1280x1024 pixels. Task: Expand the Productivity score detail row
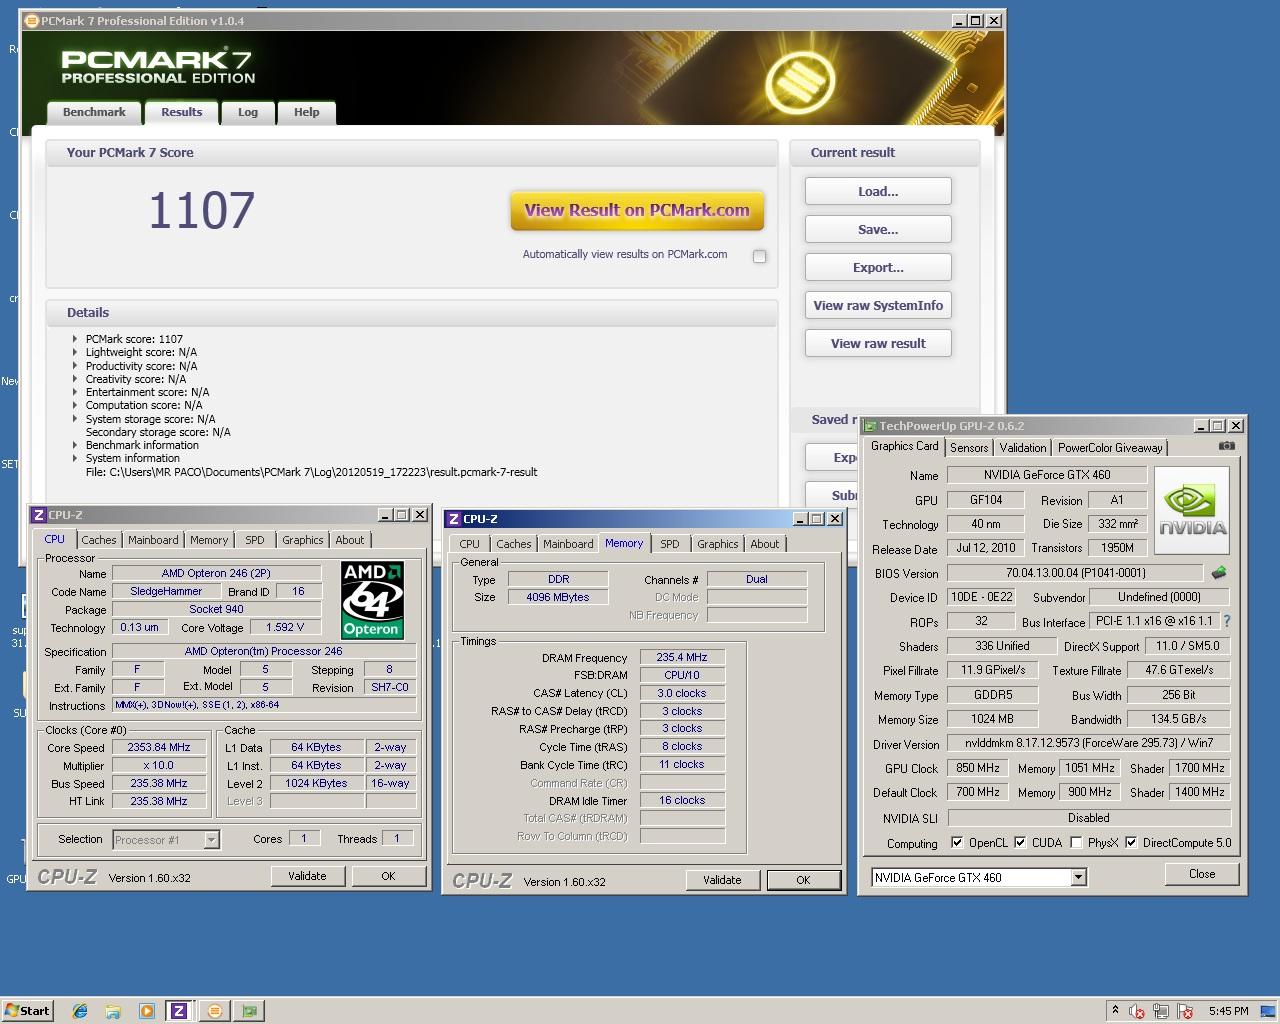(x=75, y=366)
